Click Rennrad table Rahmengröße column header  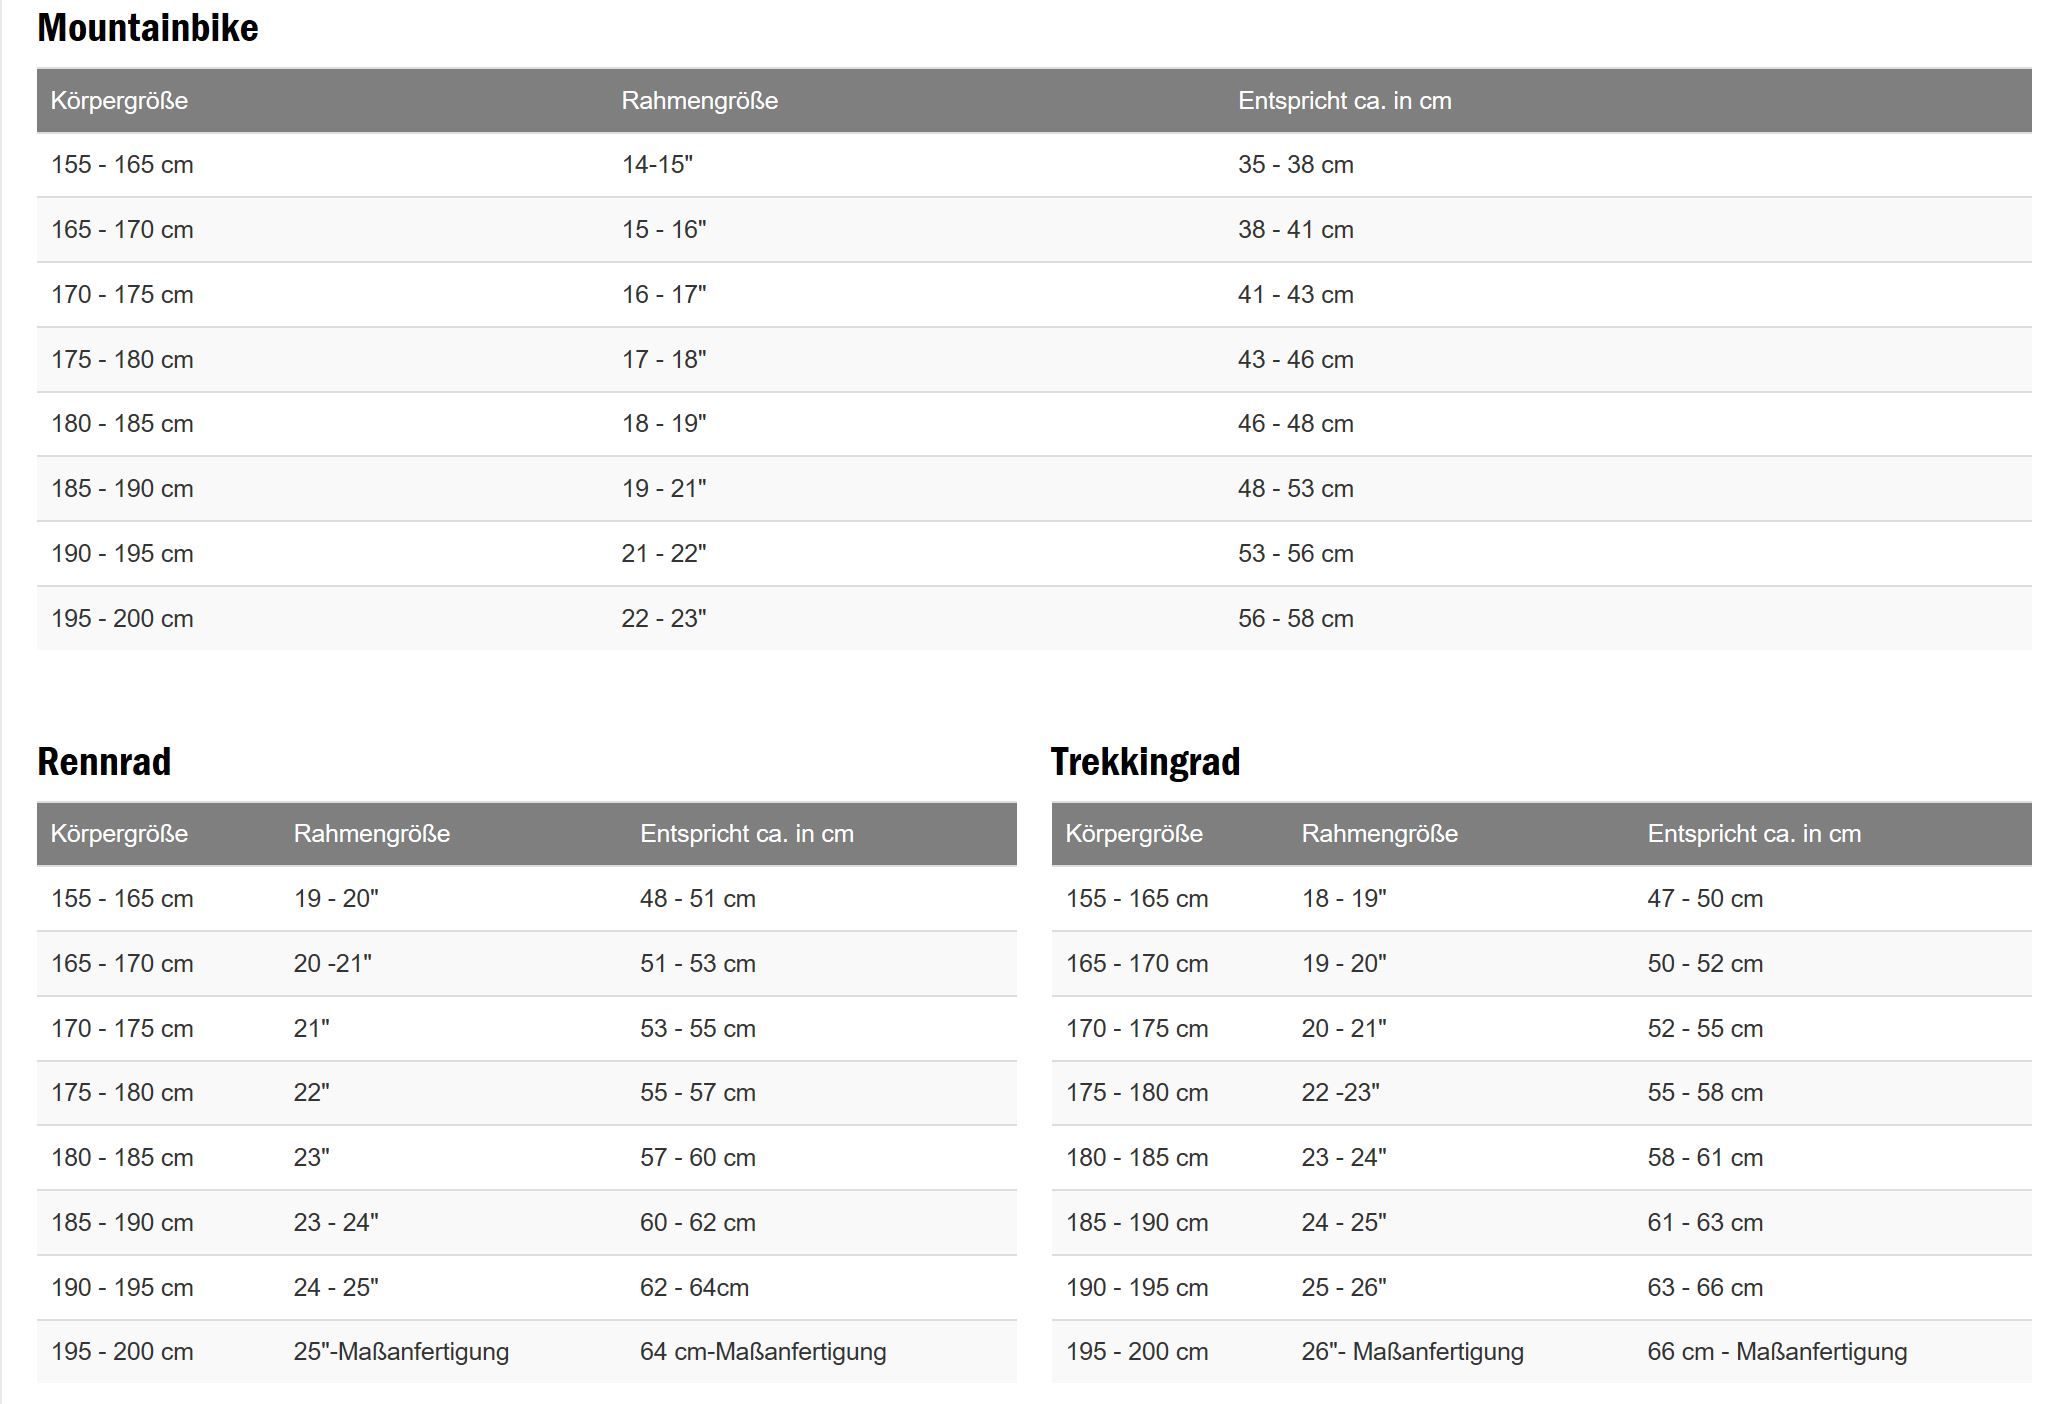371,834
